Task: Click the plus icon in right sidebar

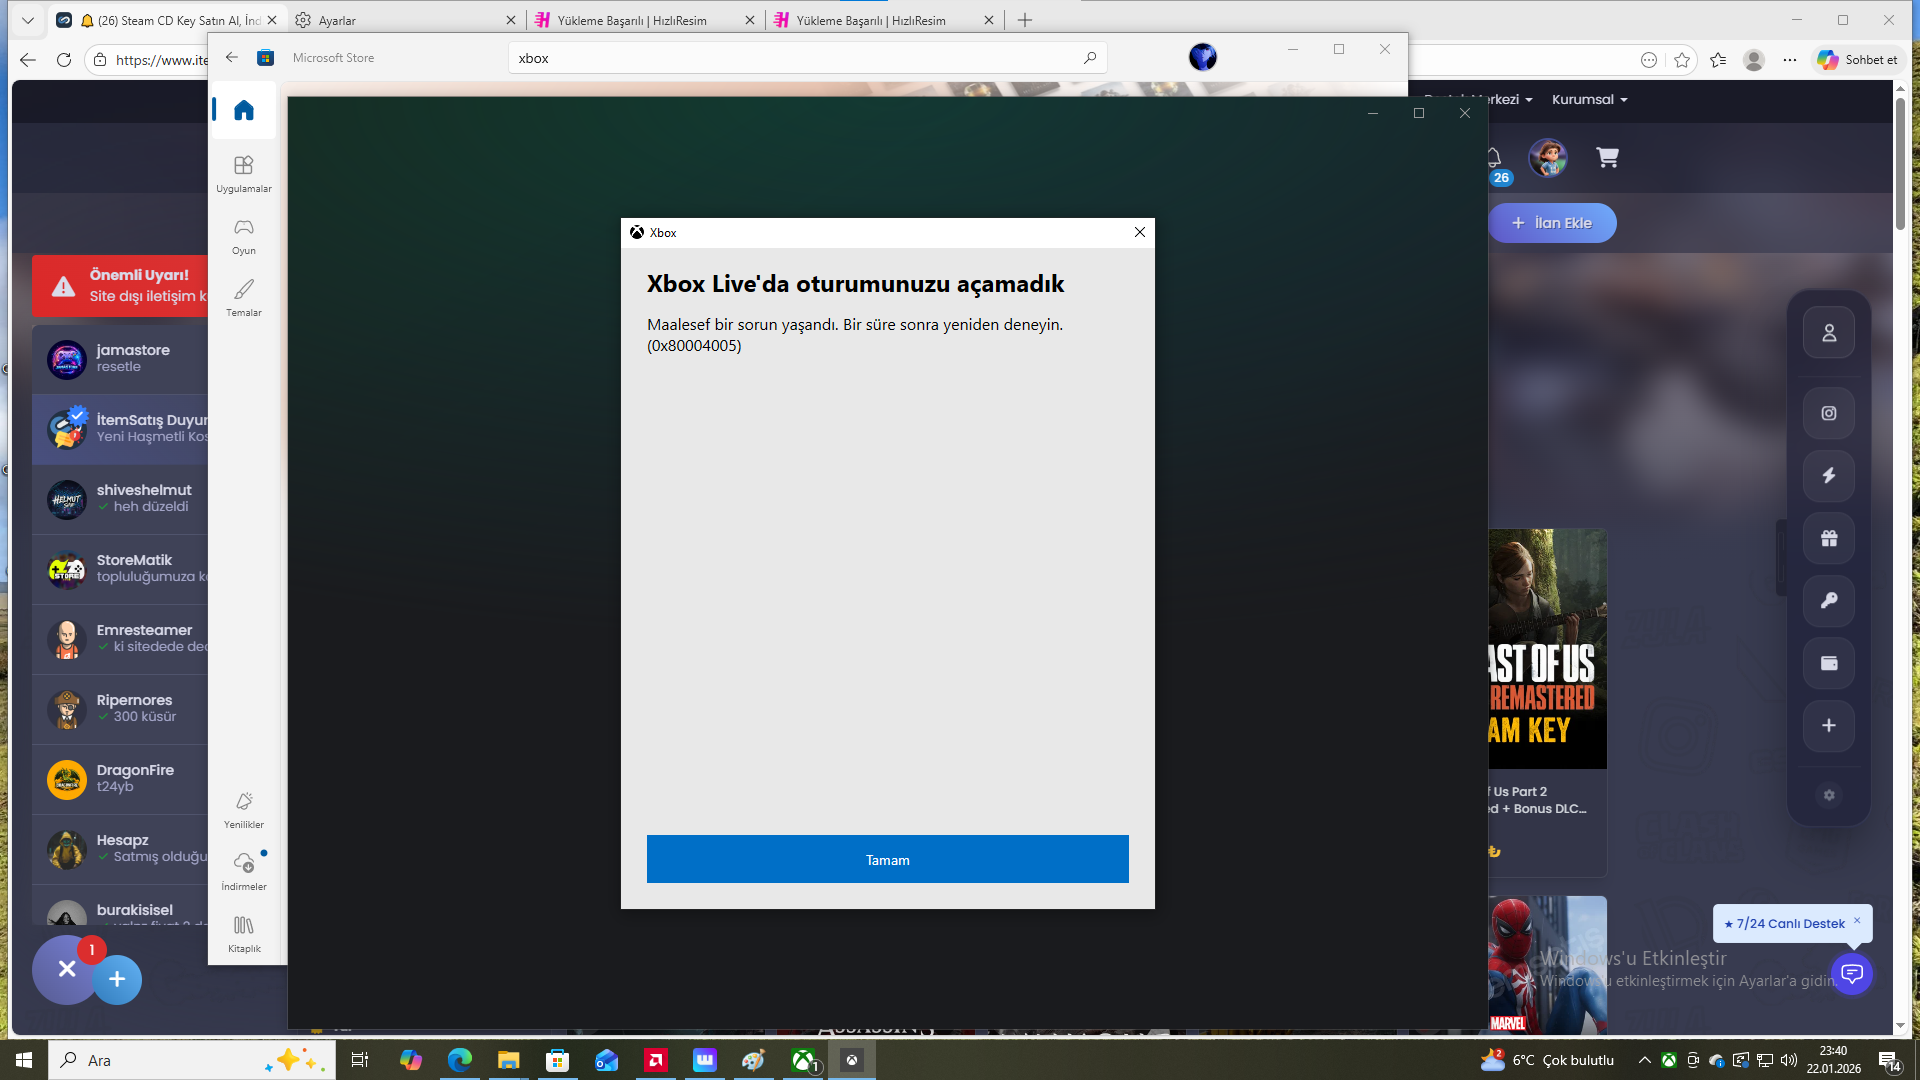Action: pos(1829,726)
